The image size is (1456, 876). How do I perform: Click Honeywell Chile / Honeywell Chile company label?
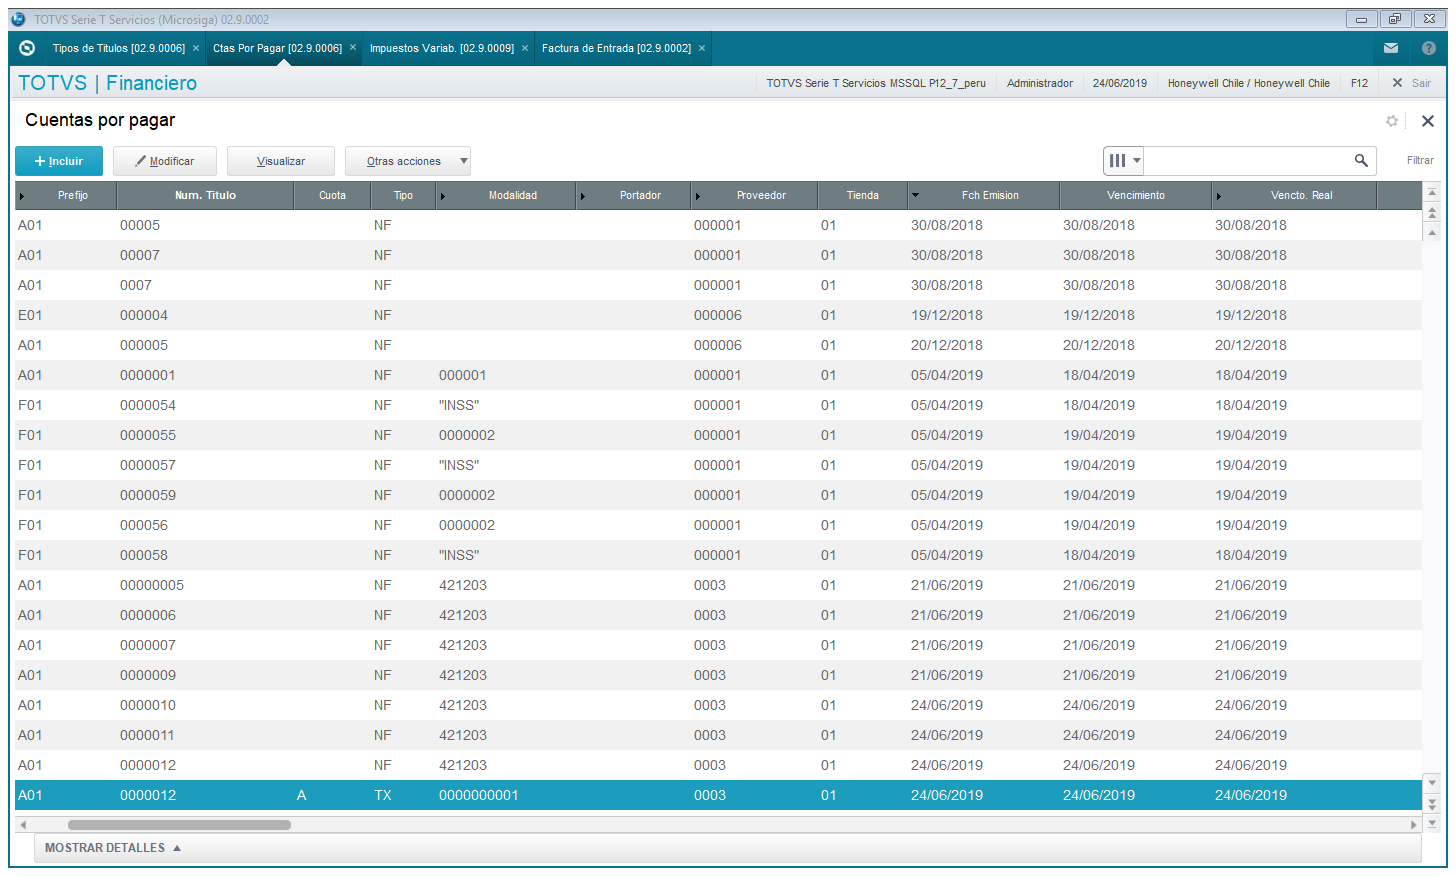1248,83
